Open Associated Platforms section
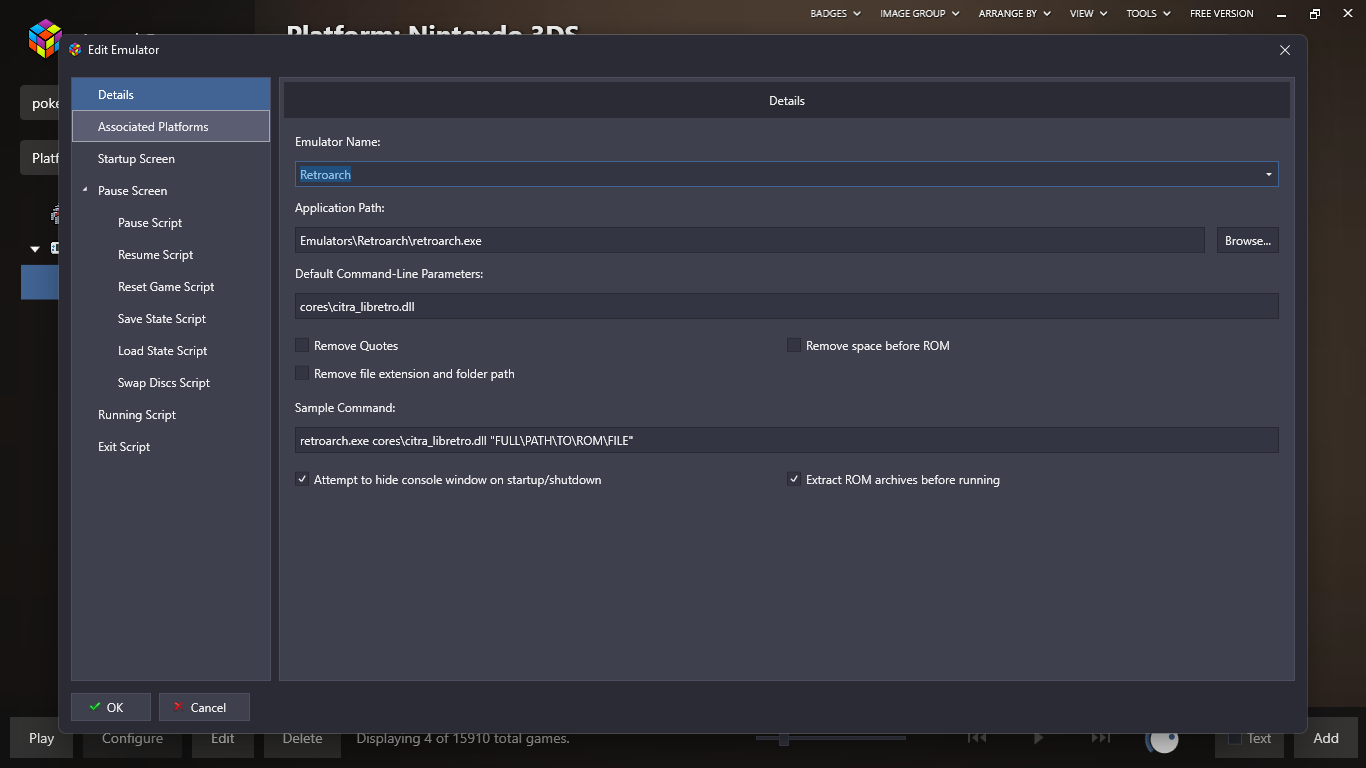 point(171,126)
